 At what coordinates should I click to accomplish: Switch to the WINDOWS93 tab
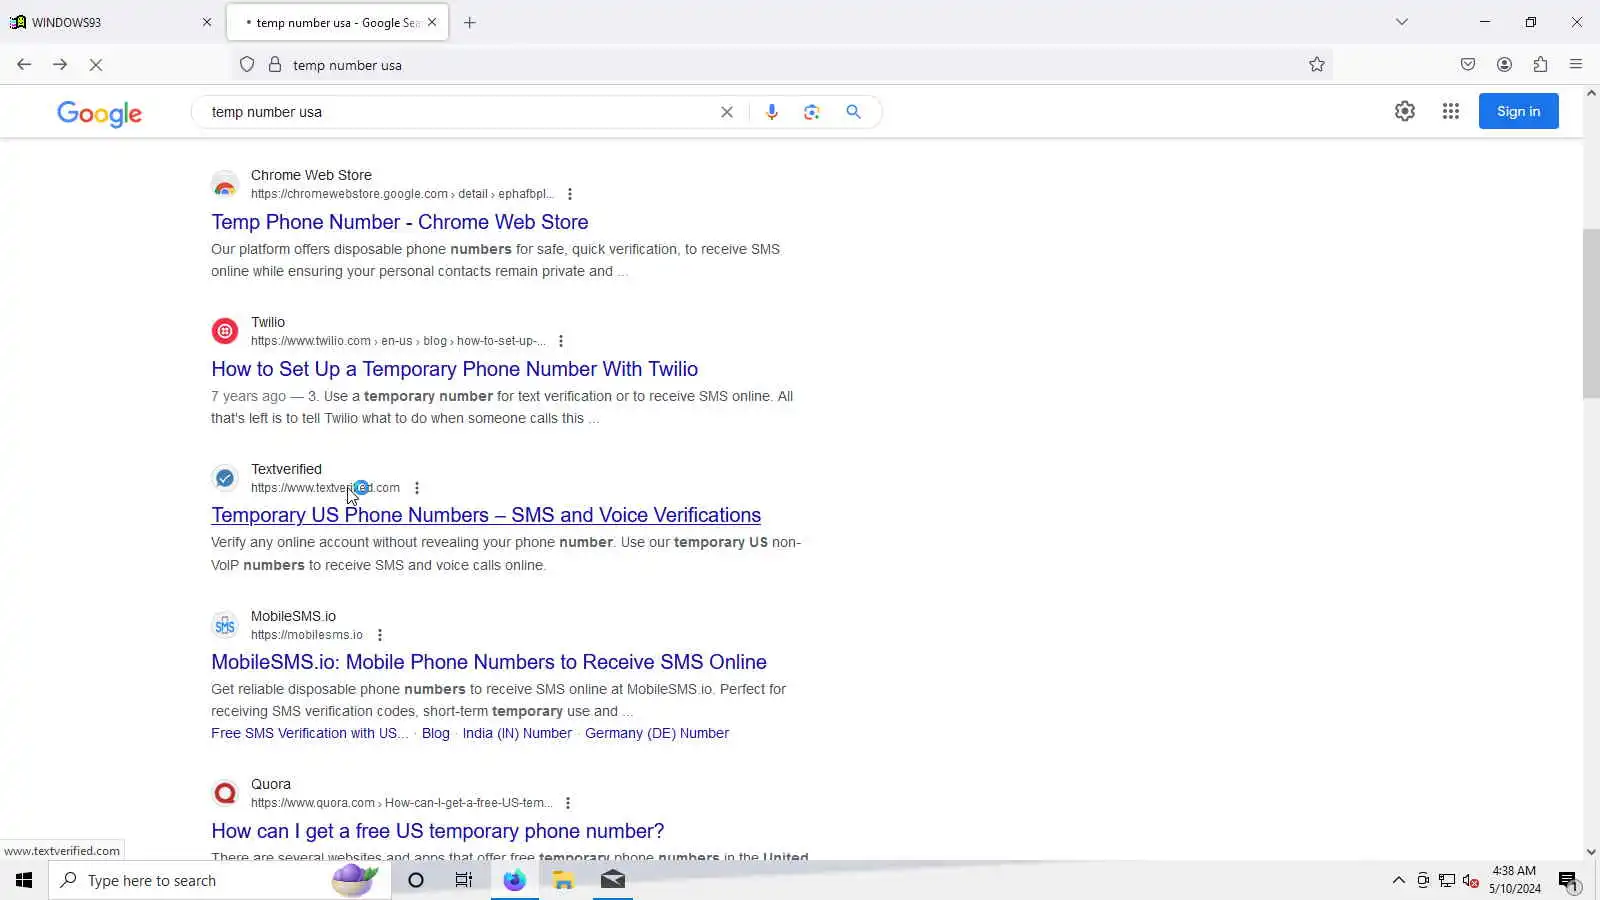click(111, 22)
